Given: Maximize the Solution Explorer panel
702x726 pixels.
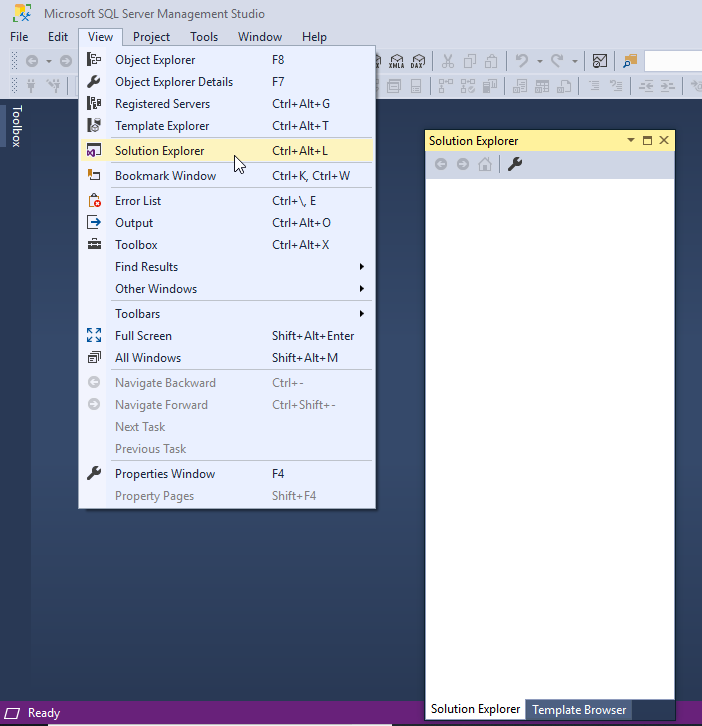Looking at the screenshot, I should [647, 140].
